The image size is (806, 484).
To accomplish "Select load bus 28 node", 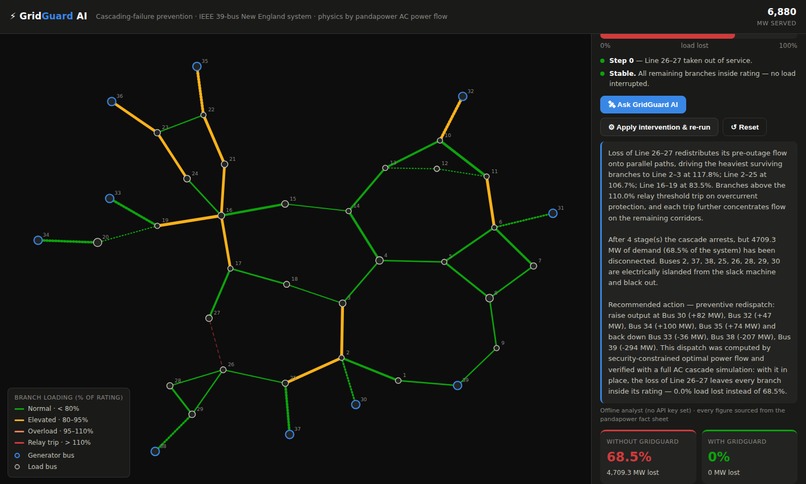I will pyautogui.click(x=170, y=385).
